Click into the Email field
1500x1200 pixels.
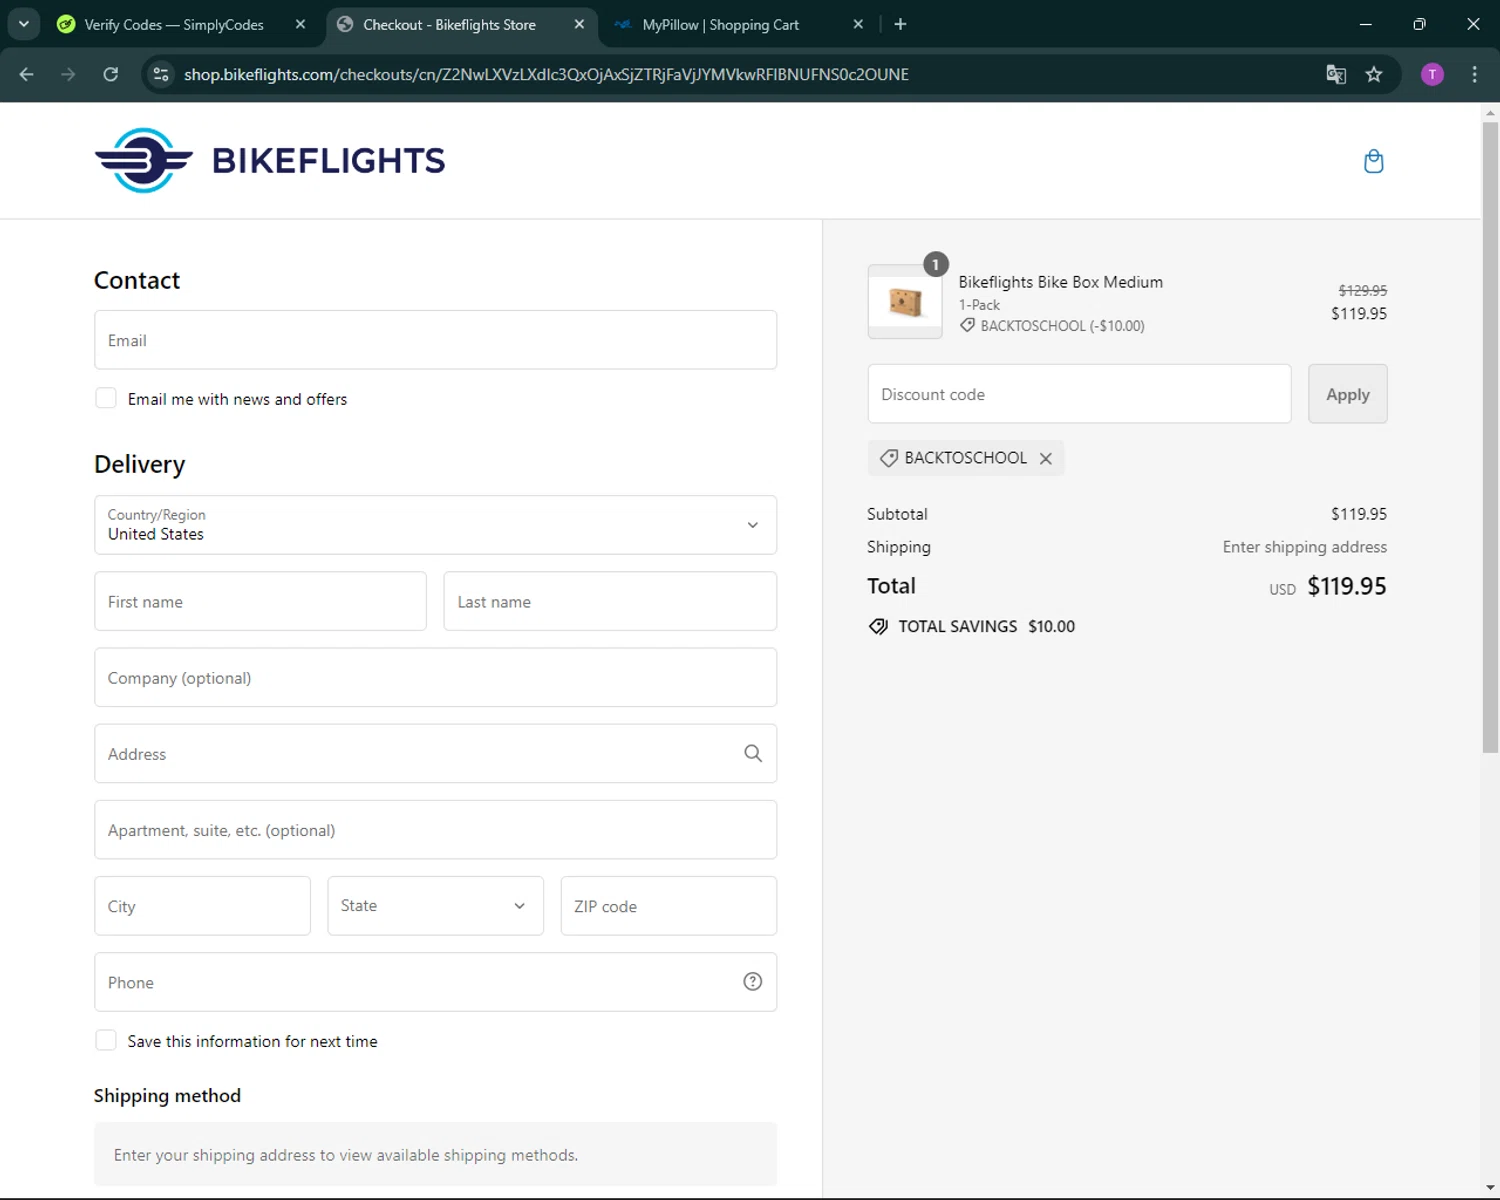point(435,340)
